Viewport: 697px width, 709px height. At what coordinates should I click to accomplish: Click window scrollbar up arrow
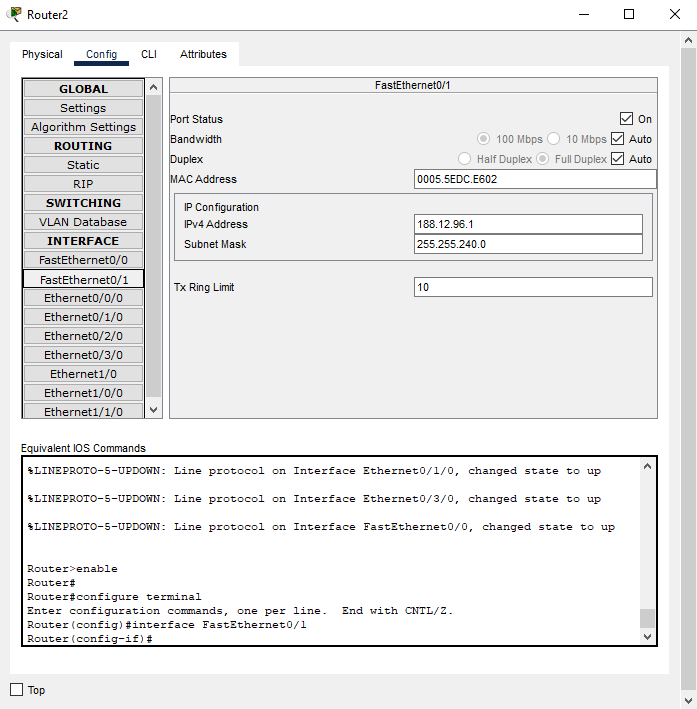tap(688, 40)
